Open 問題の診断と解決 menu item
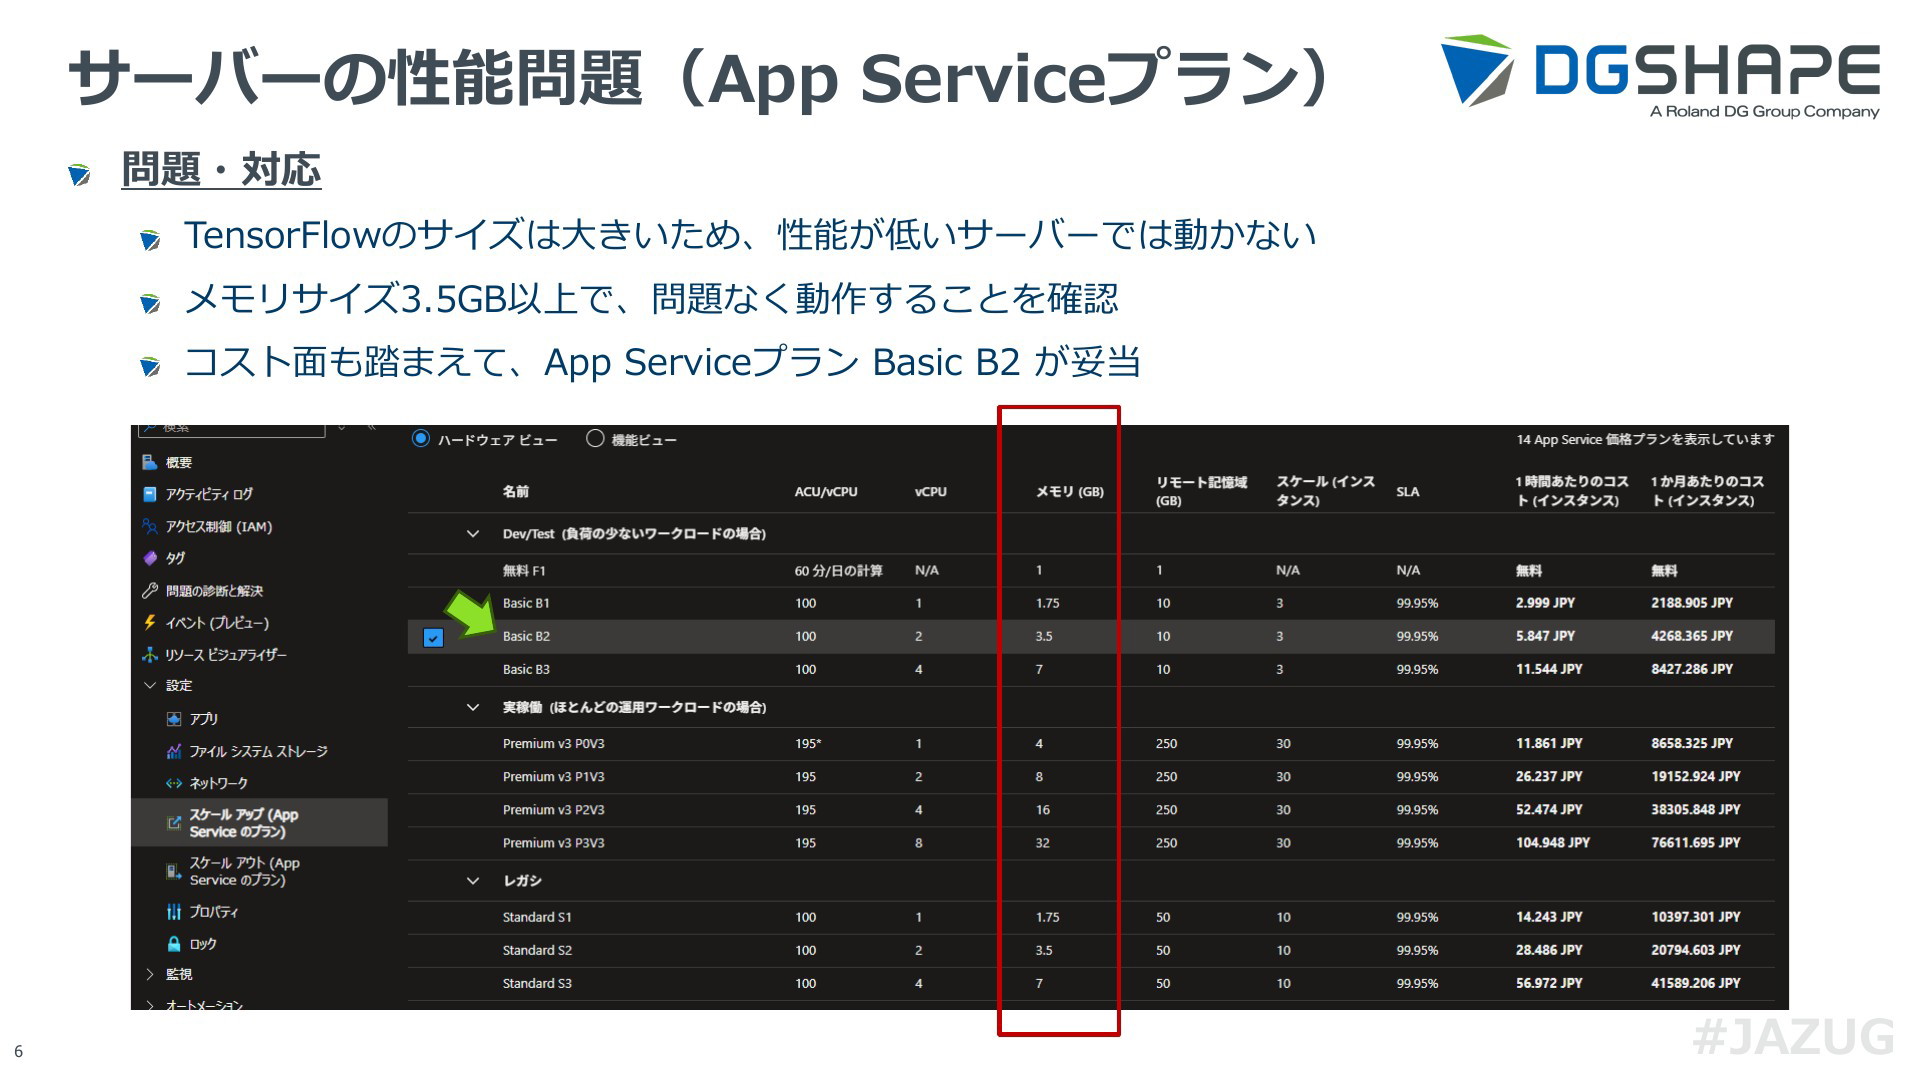 point(214,590)
